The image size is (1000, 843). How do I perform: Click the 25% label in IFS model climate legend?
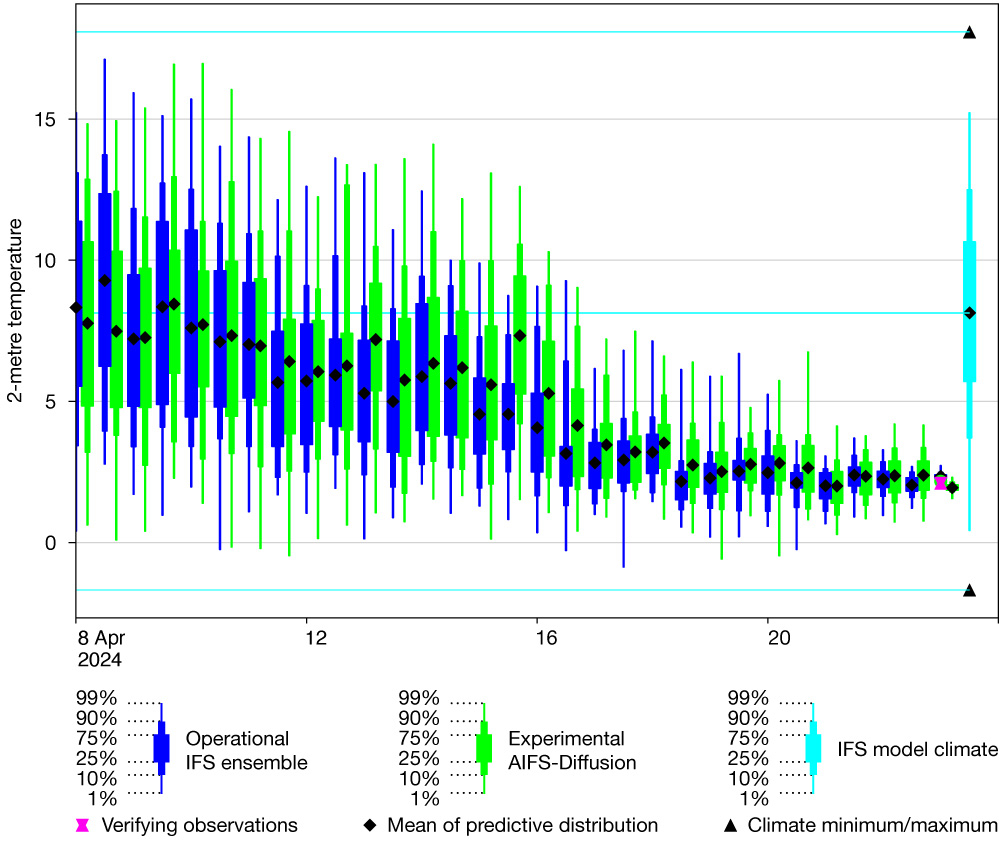pos(748,758)
